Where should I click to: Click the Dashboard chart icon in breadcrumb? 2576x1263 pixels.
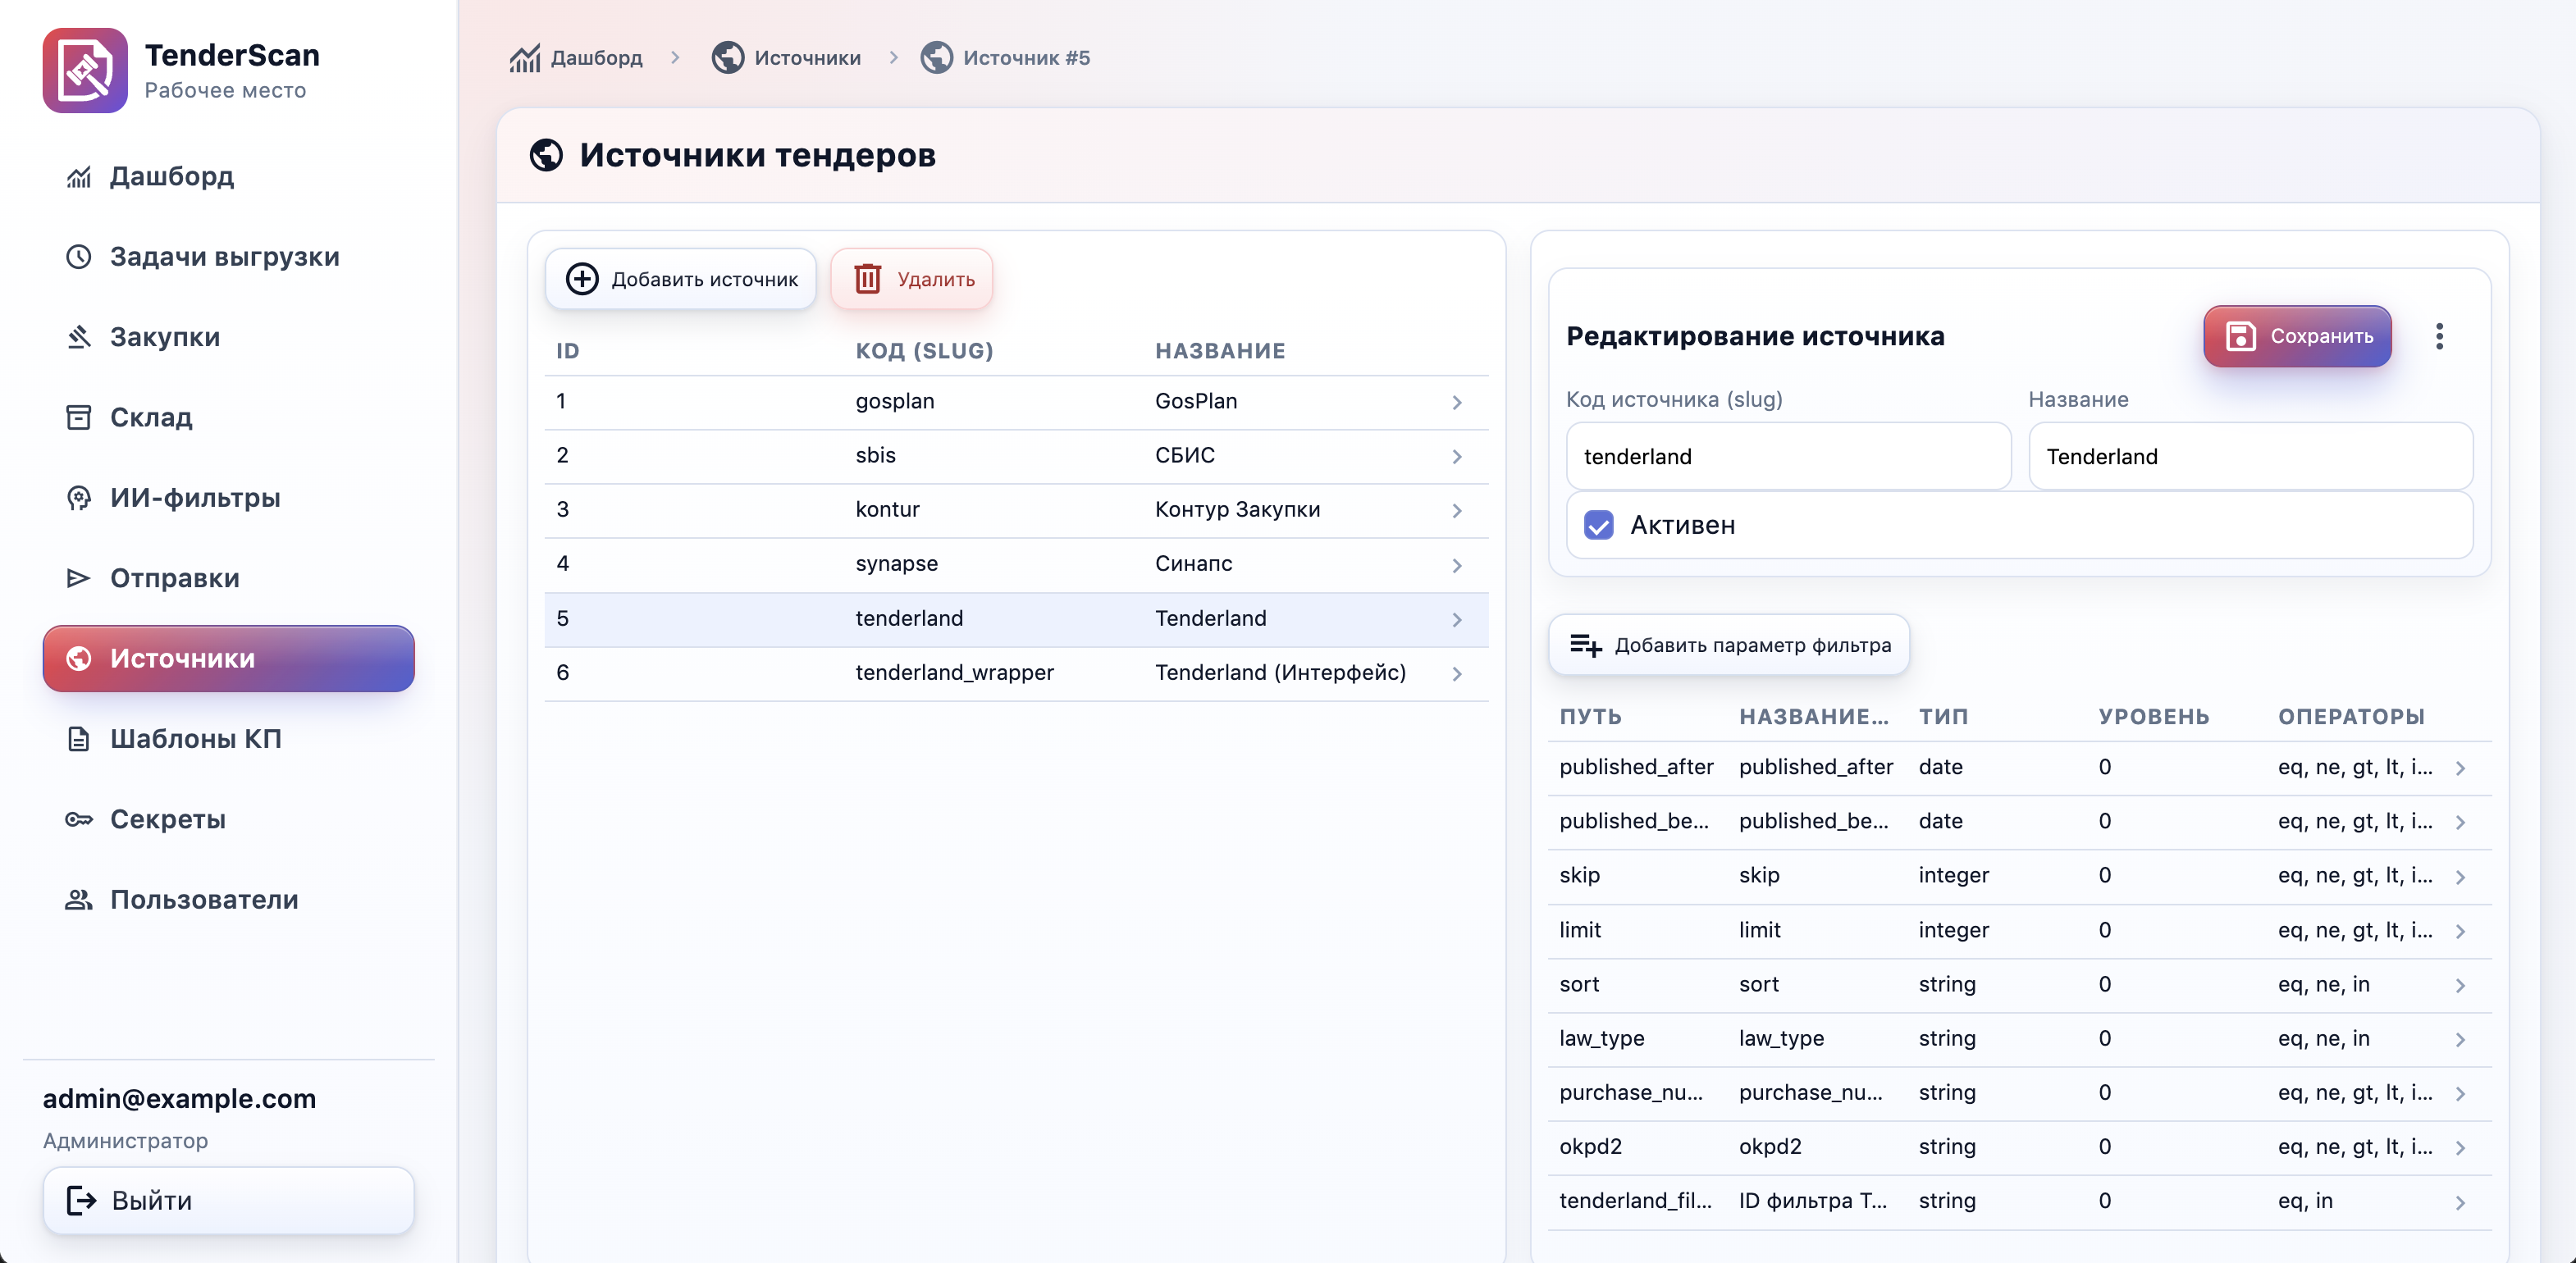pyautogui.click(x=524, y=58)
